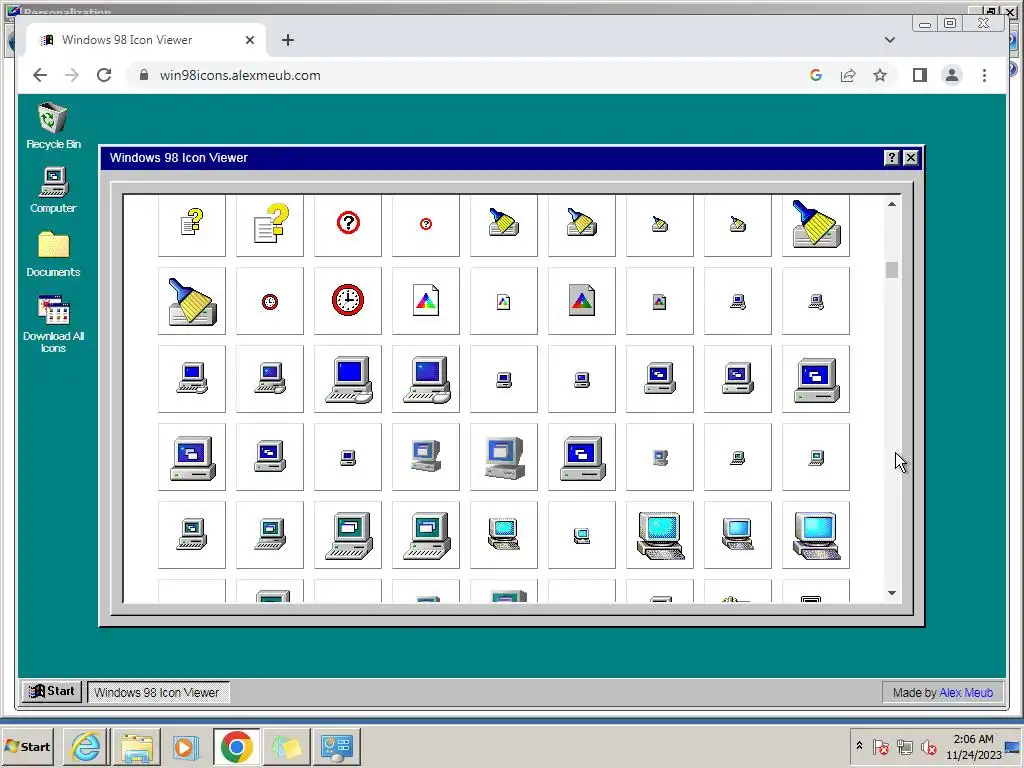Launch Internet Explorer from taskbar
The height and width of the screenshot is (768, 1024).
coord(86,746)
